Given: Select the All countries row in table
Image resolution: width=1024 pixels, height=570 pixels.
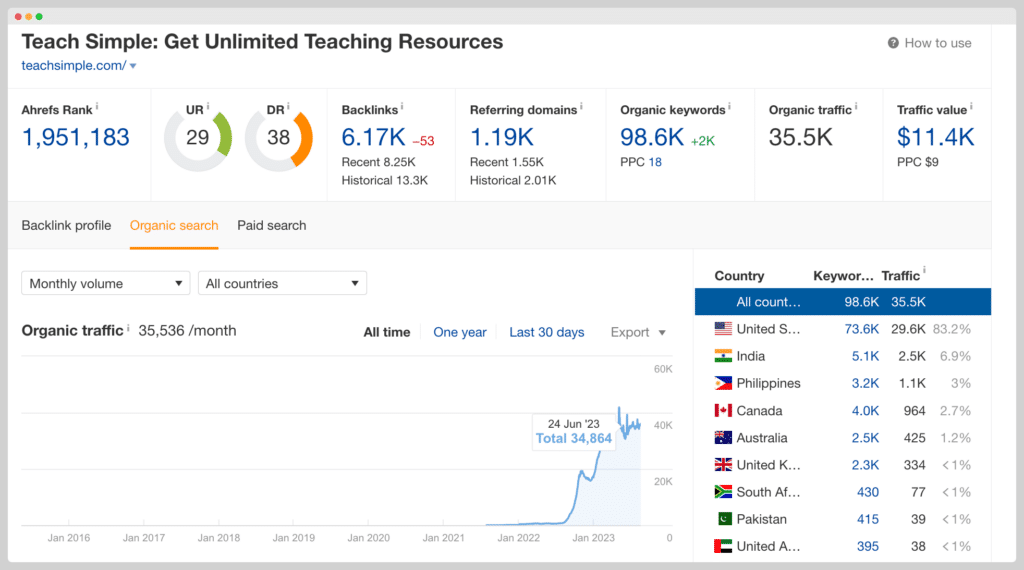Looking at the screenshot, I should pos(842,302).
